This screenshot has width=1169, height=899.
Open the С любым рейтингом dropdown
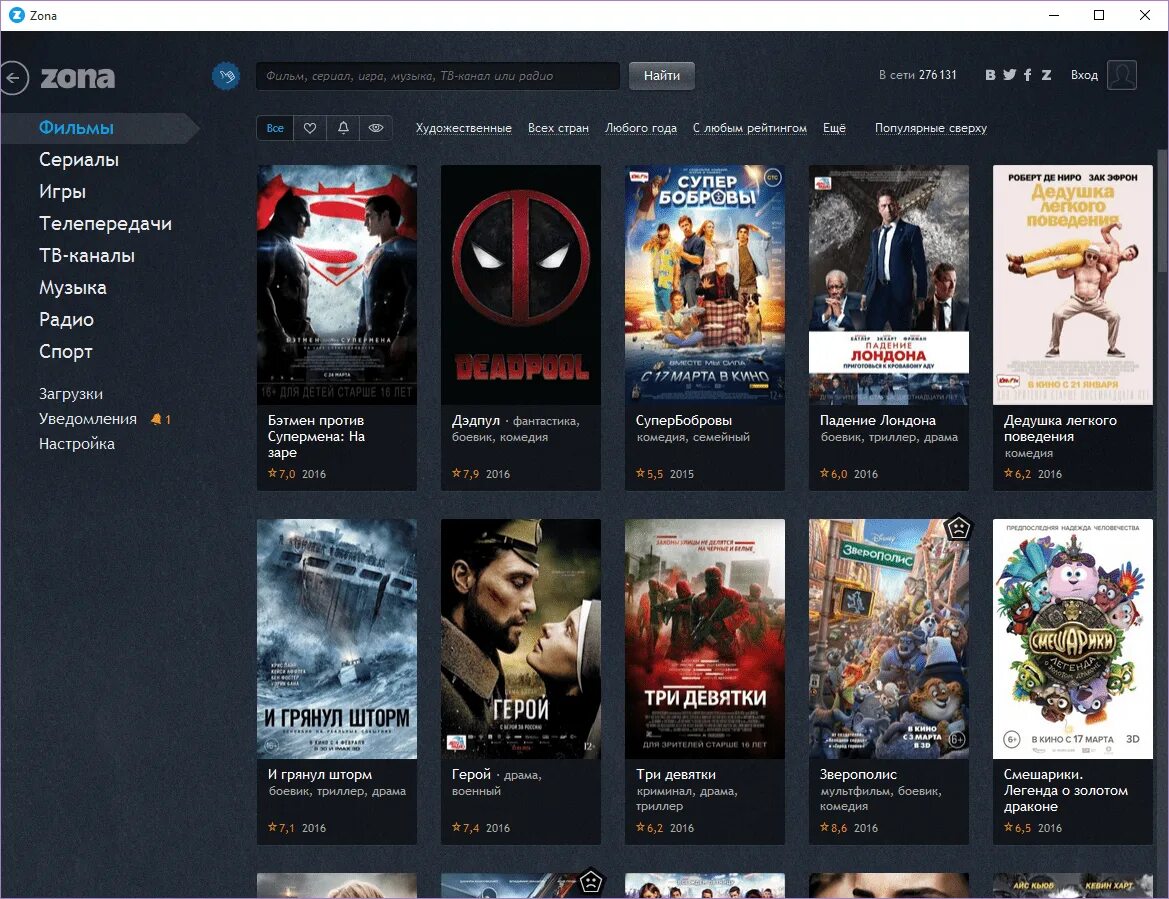pos(750,128)
